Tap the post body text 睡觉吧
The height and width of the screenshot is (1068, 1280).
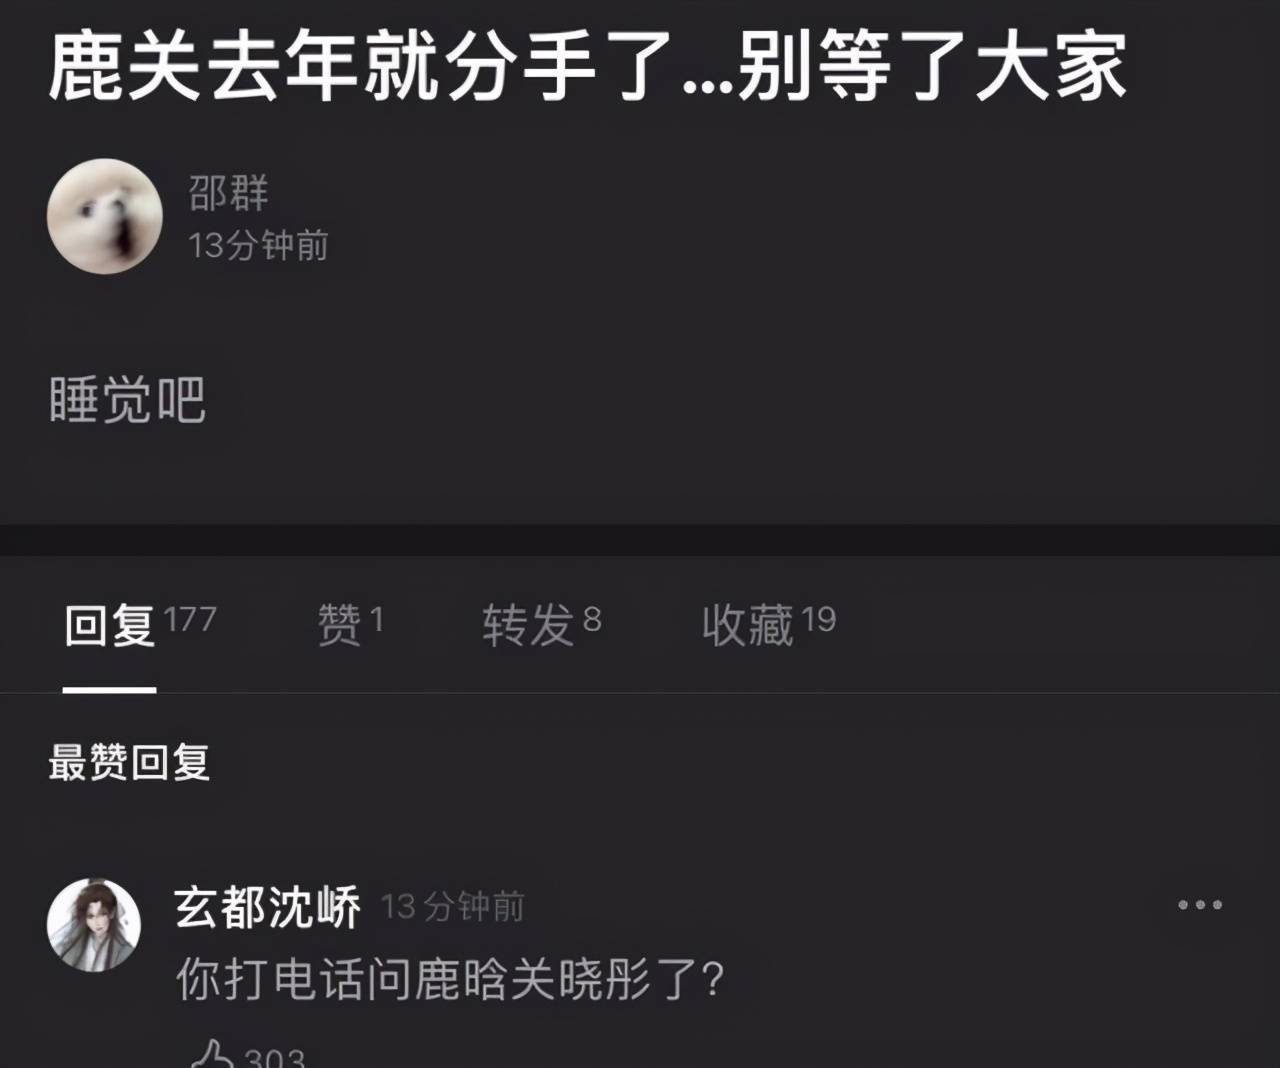click(127, 400)
